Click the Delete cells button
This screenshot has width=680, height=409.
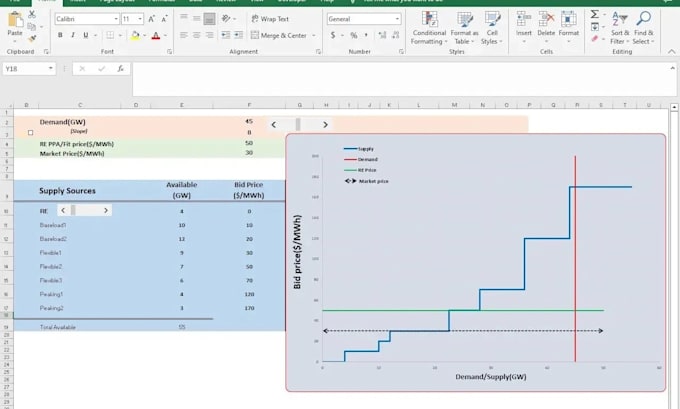pos(546,27)
